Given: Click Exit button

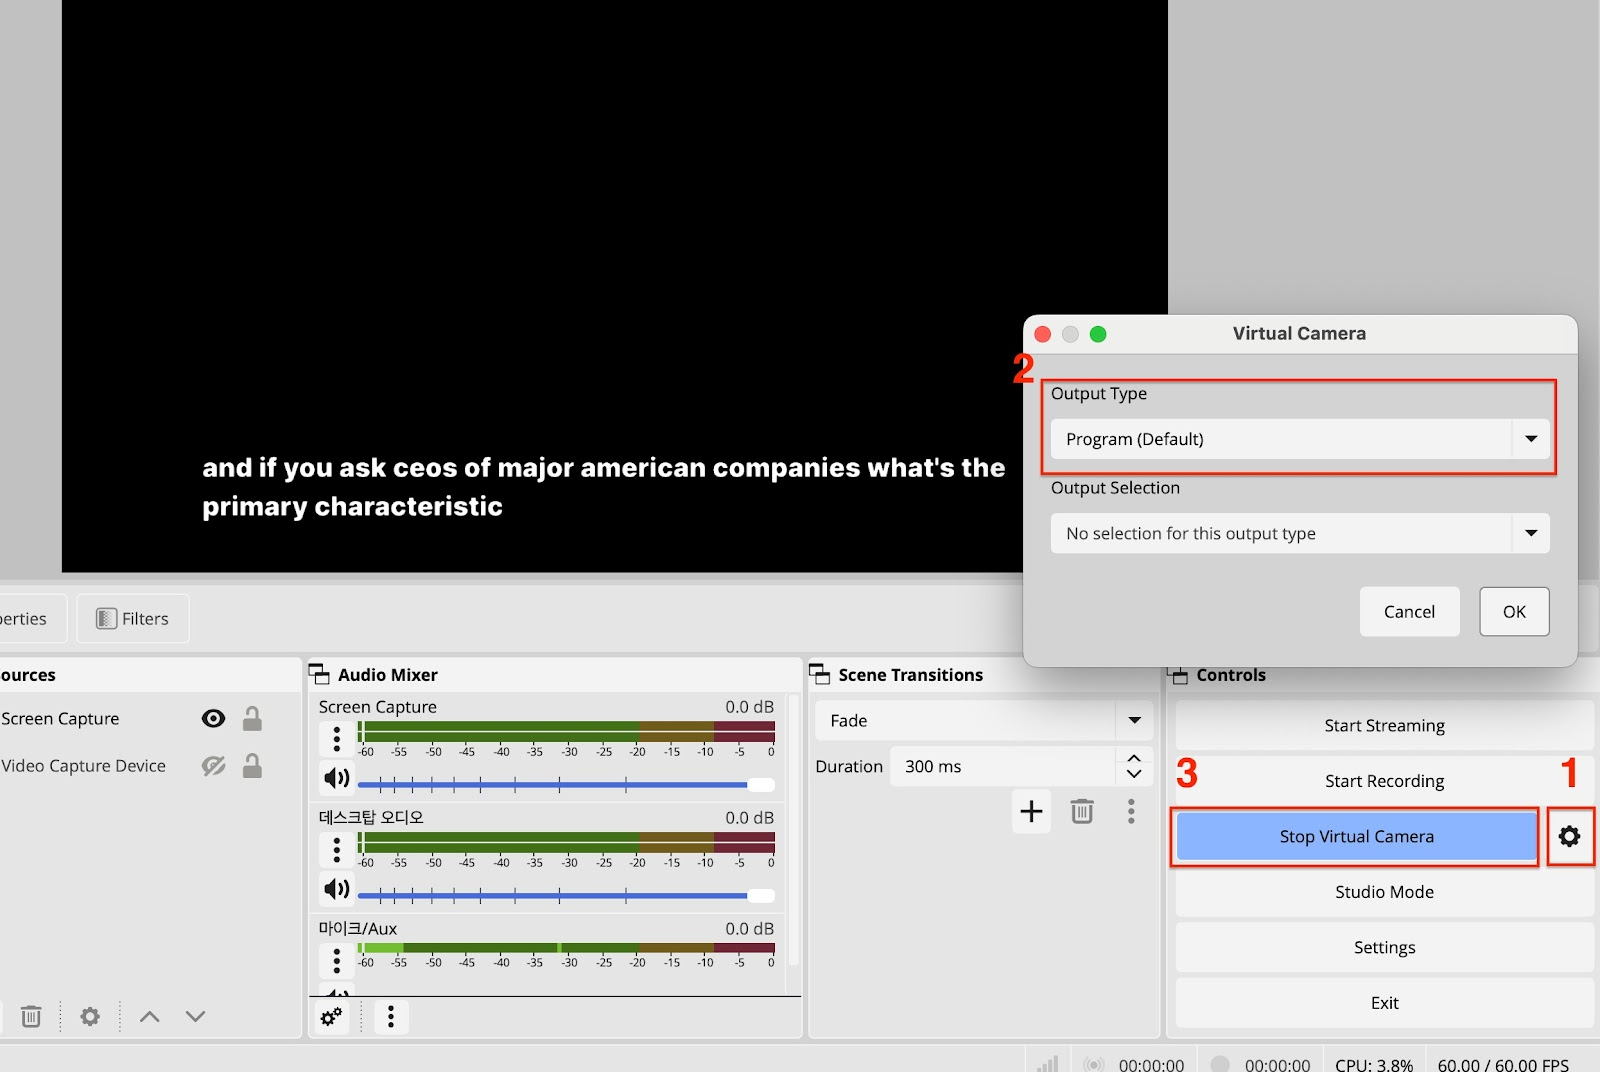Looking at the screenshot, I should pos(1384,1003).
